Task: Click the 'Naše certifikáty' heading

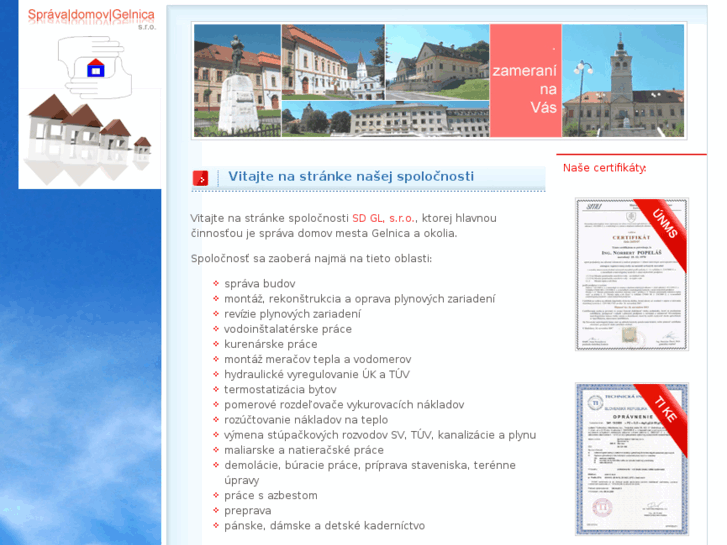Action: pos(604,168)
